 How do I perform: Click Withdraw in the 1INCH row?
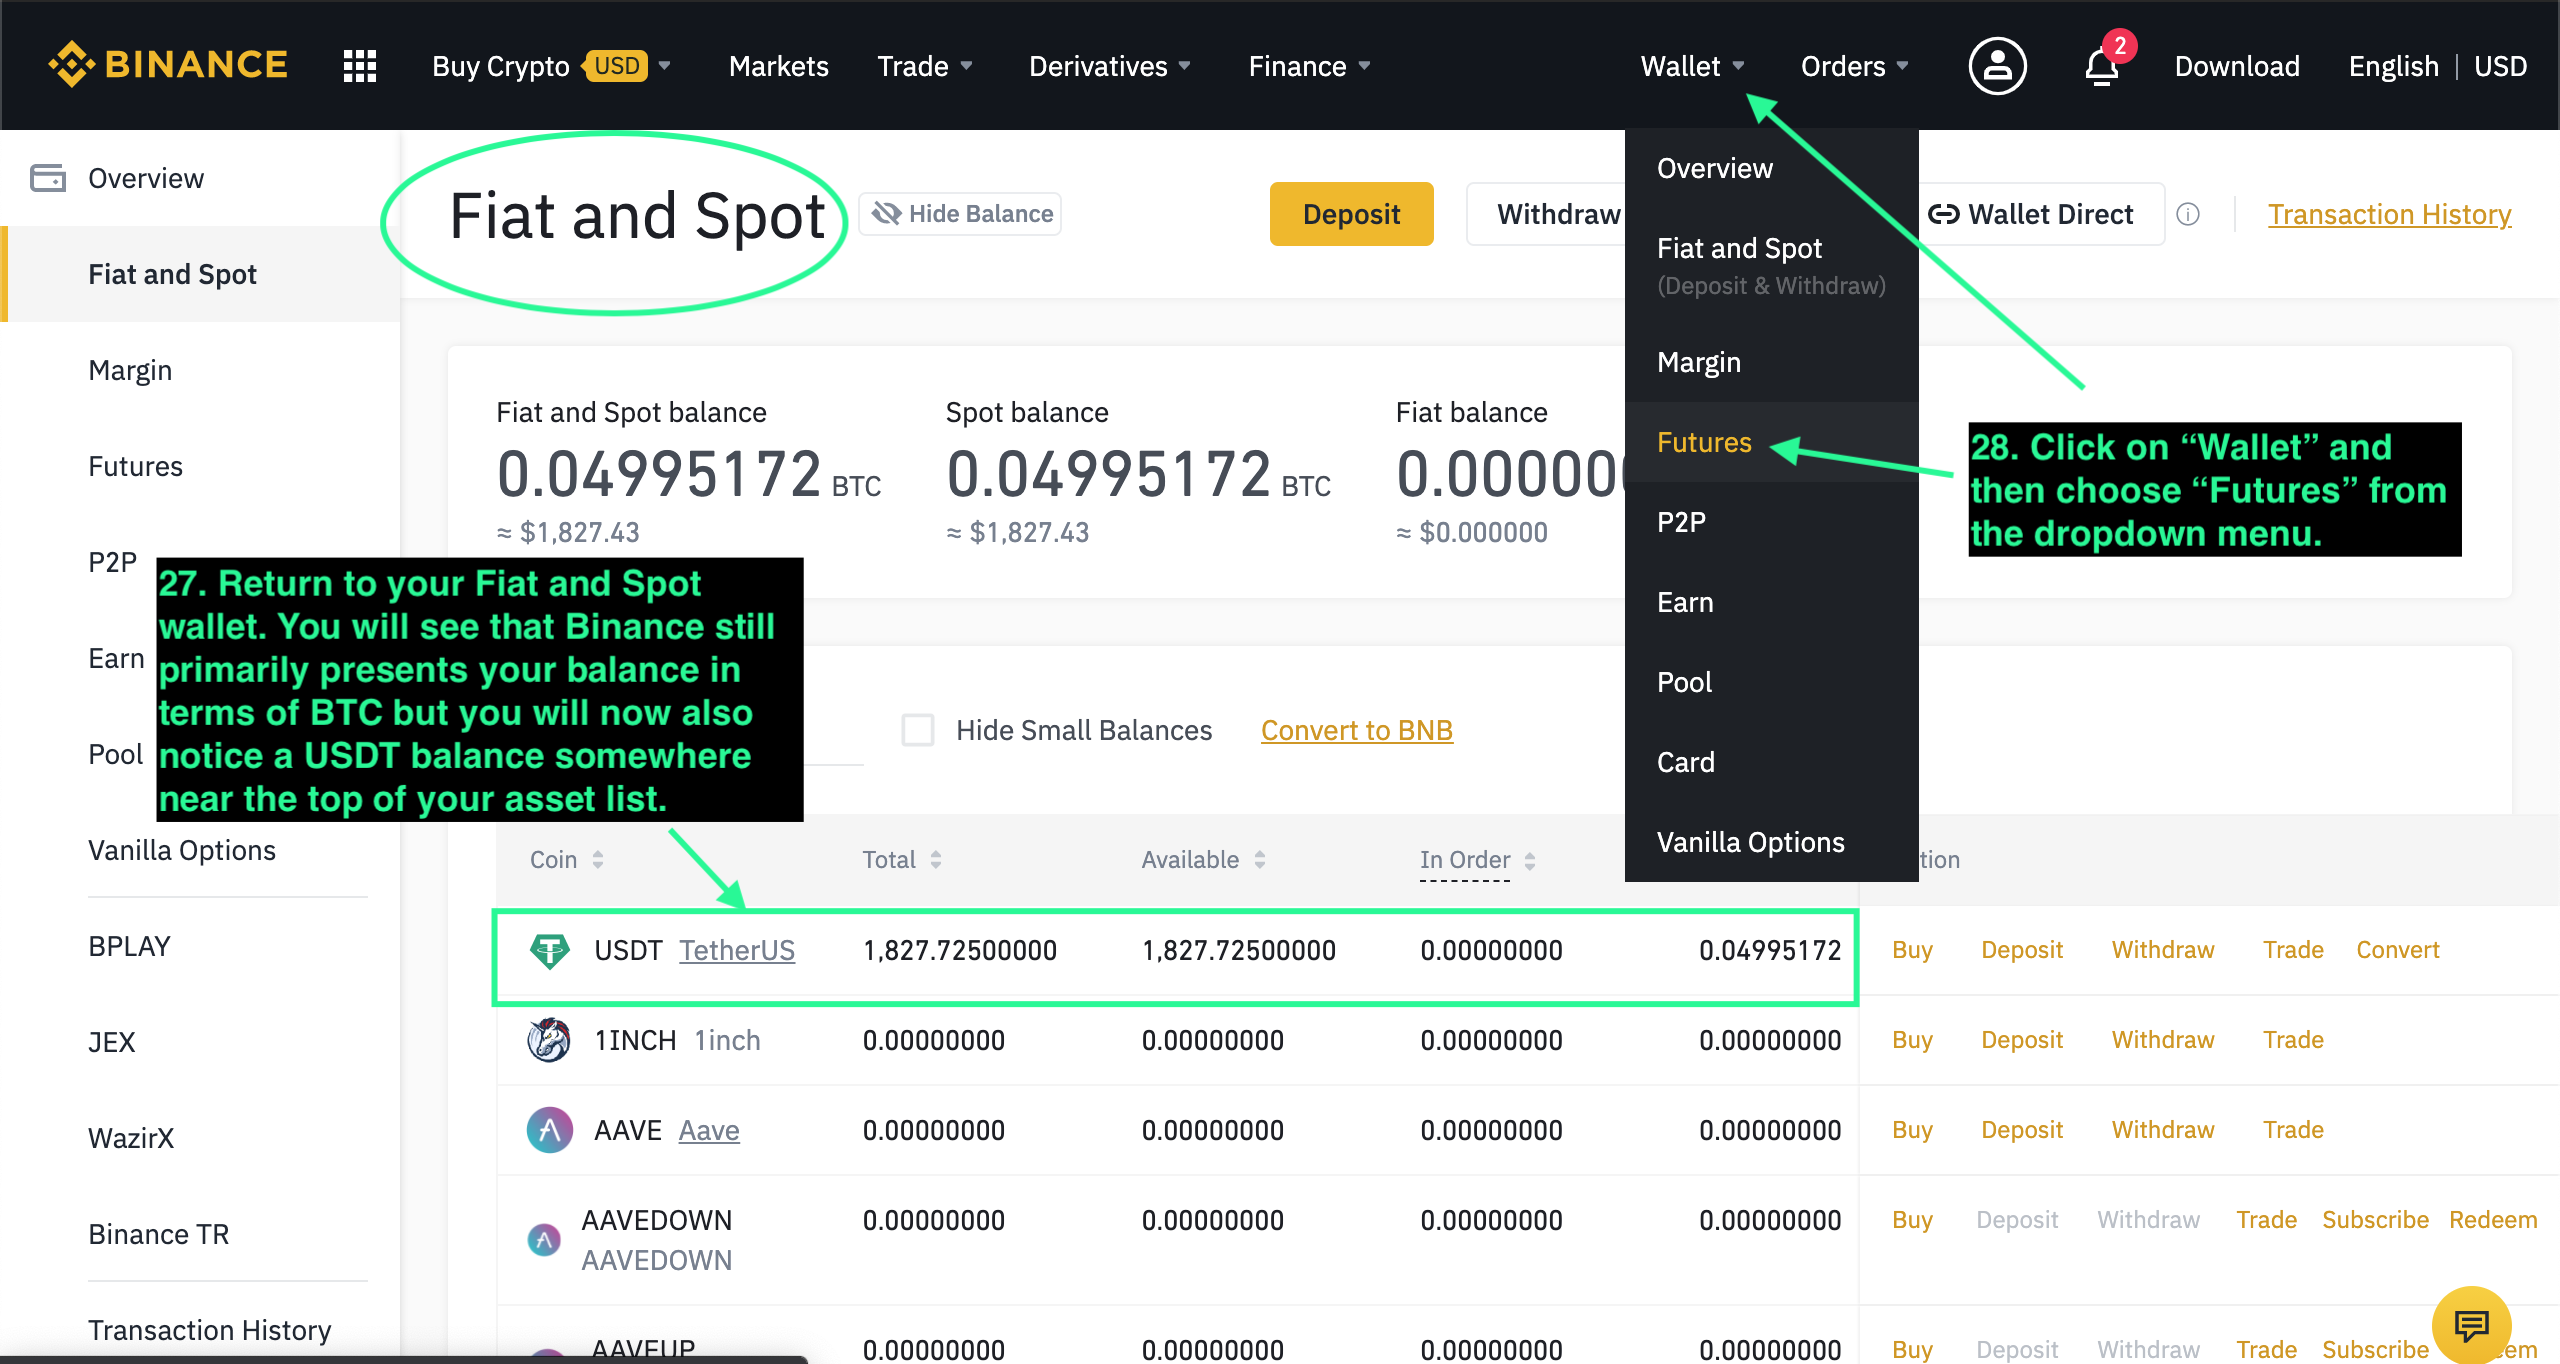point(2163,1040)
